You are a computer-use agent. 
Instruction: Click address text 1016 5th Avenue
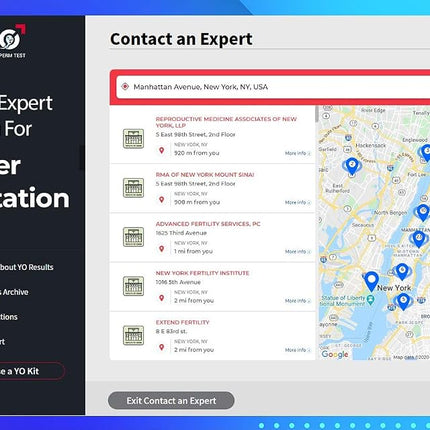(178, 282)
